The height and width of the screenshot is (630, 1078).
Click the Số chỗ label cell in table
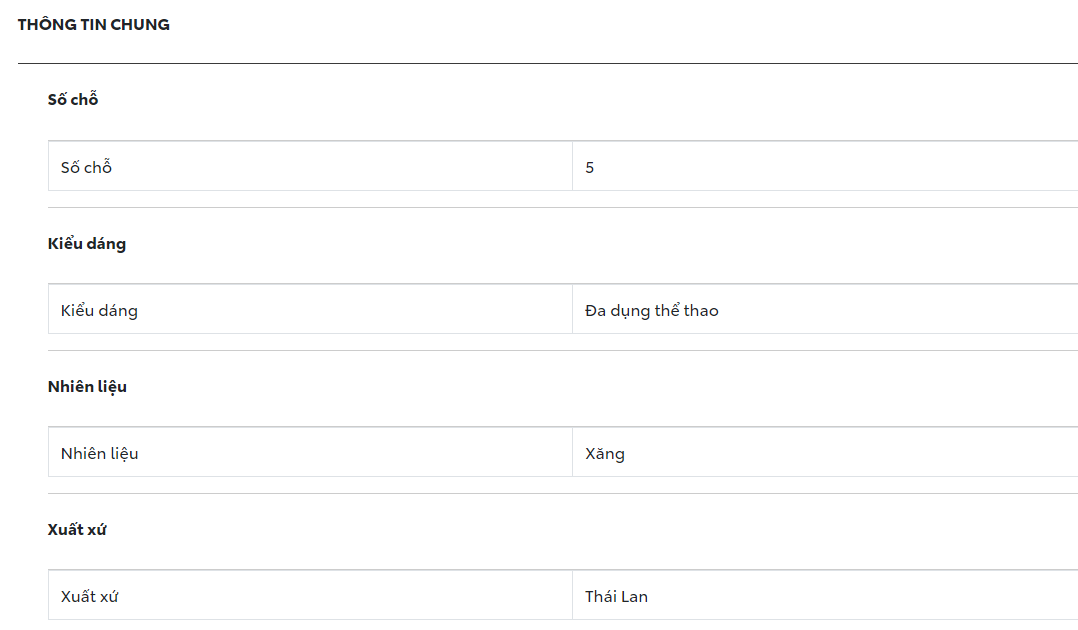[87, 168]
